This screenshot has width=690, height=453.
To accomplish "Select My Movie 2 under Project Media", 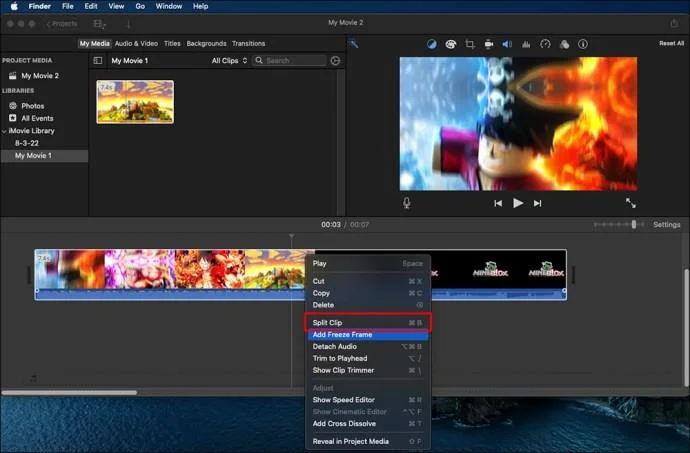I will (x=40, y=76).
